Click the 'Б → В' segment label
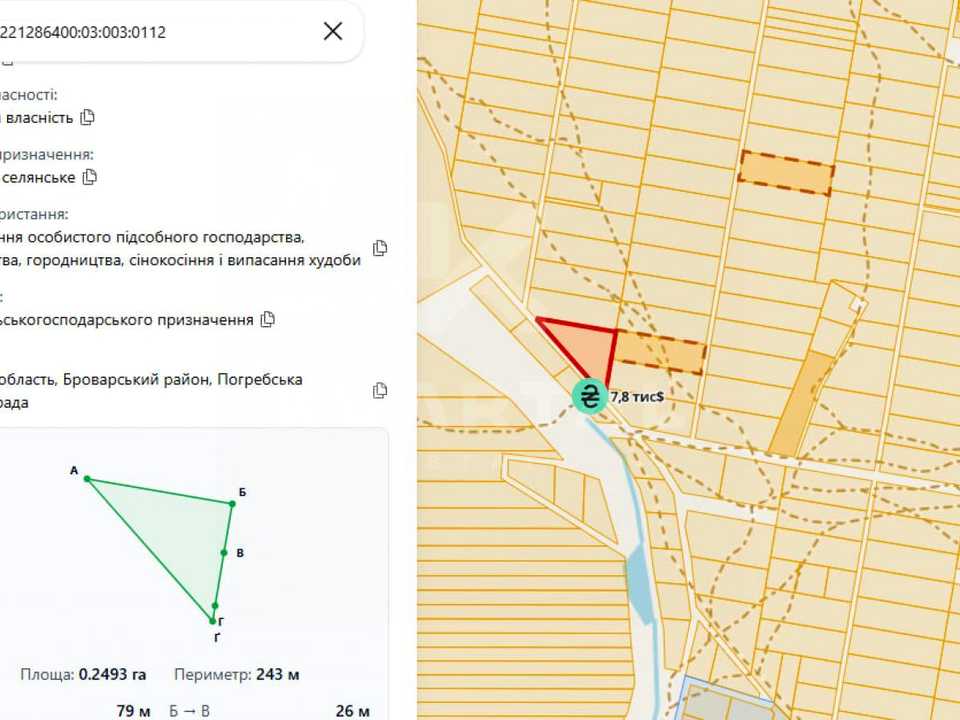The image size is (960, 720). coord(190,711)
